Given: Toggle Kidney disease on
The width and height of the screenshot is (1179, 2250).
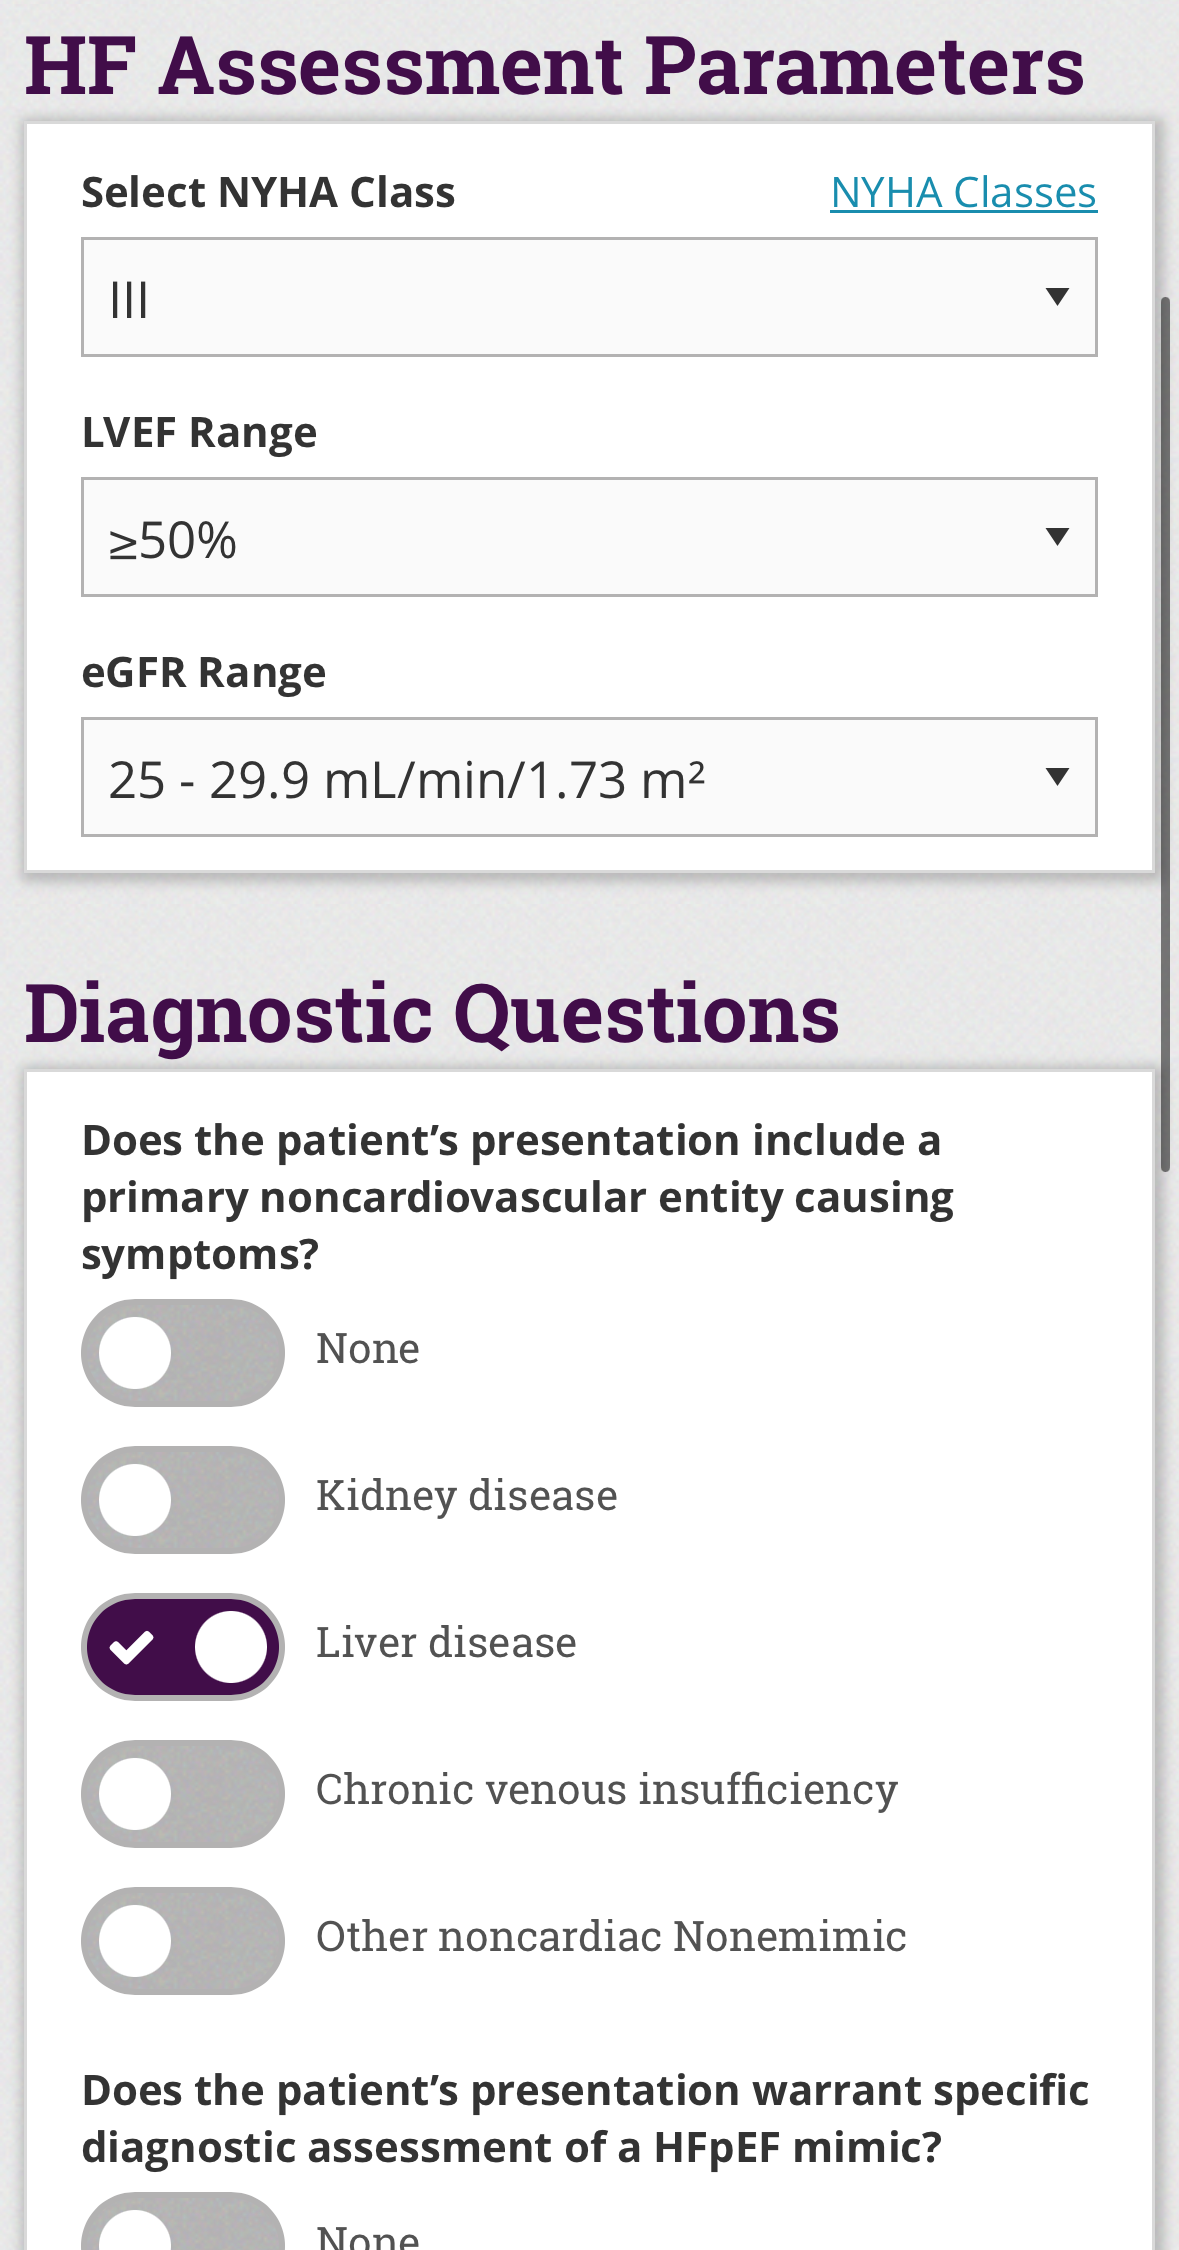Looking at the screenshot, I should [x=183, y=1500].
